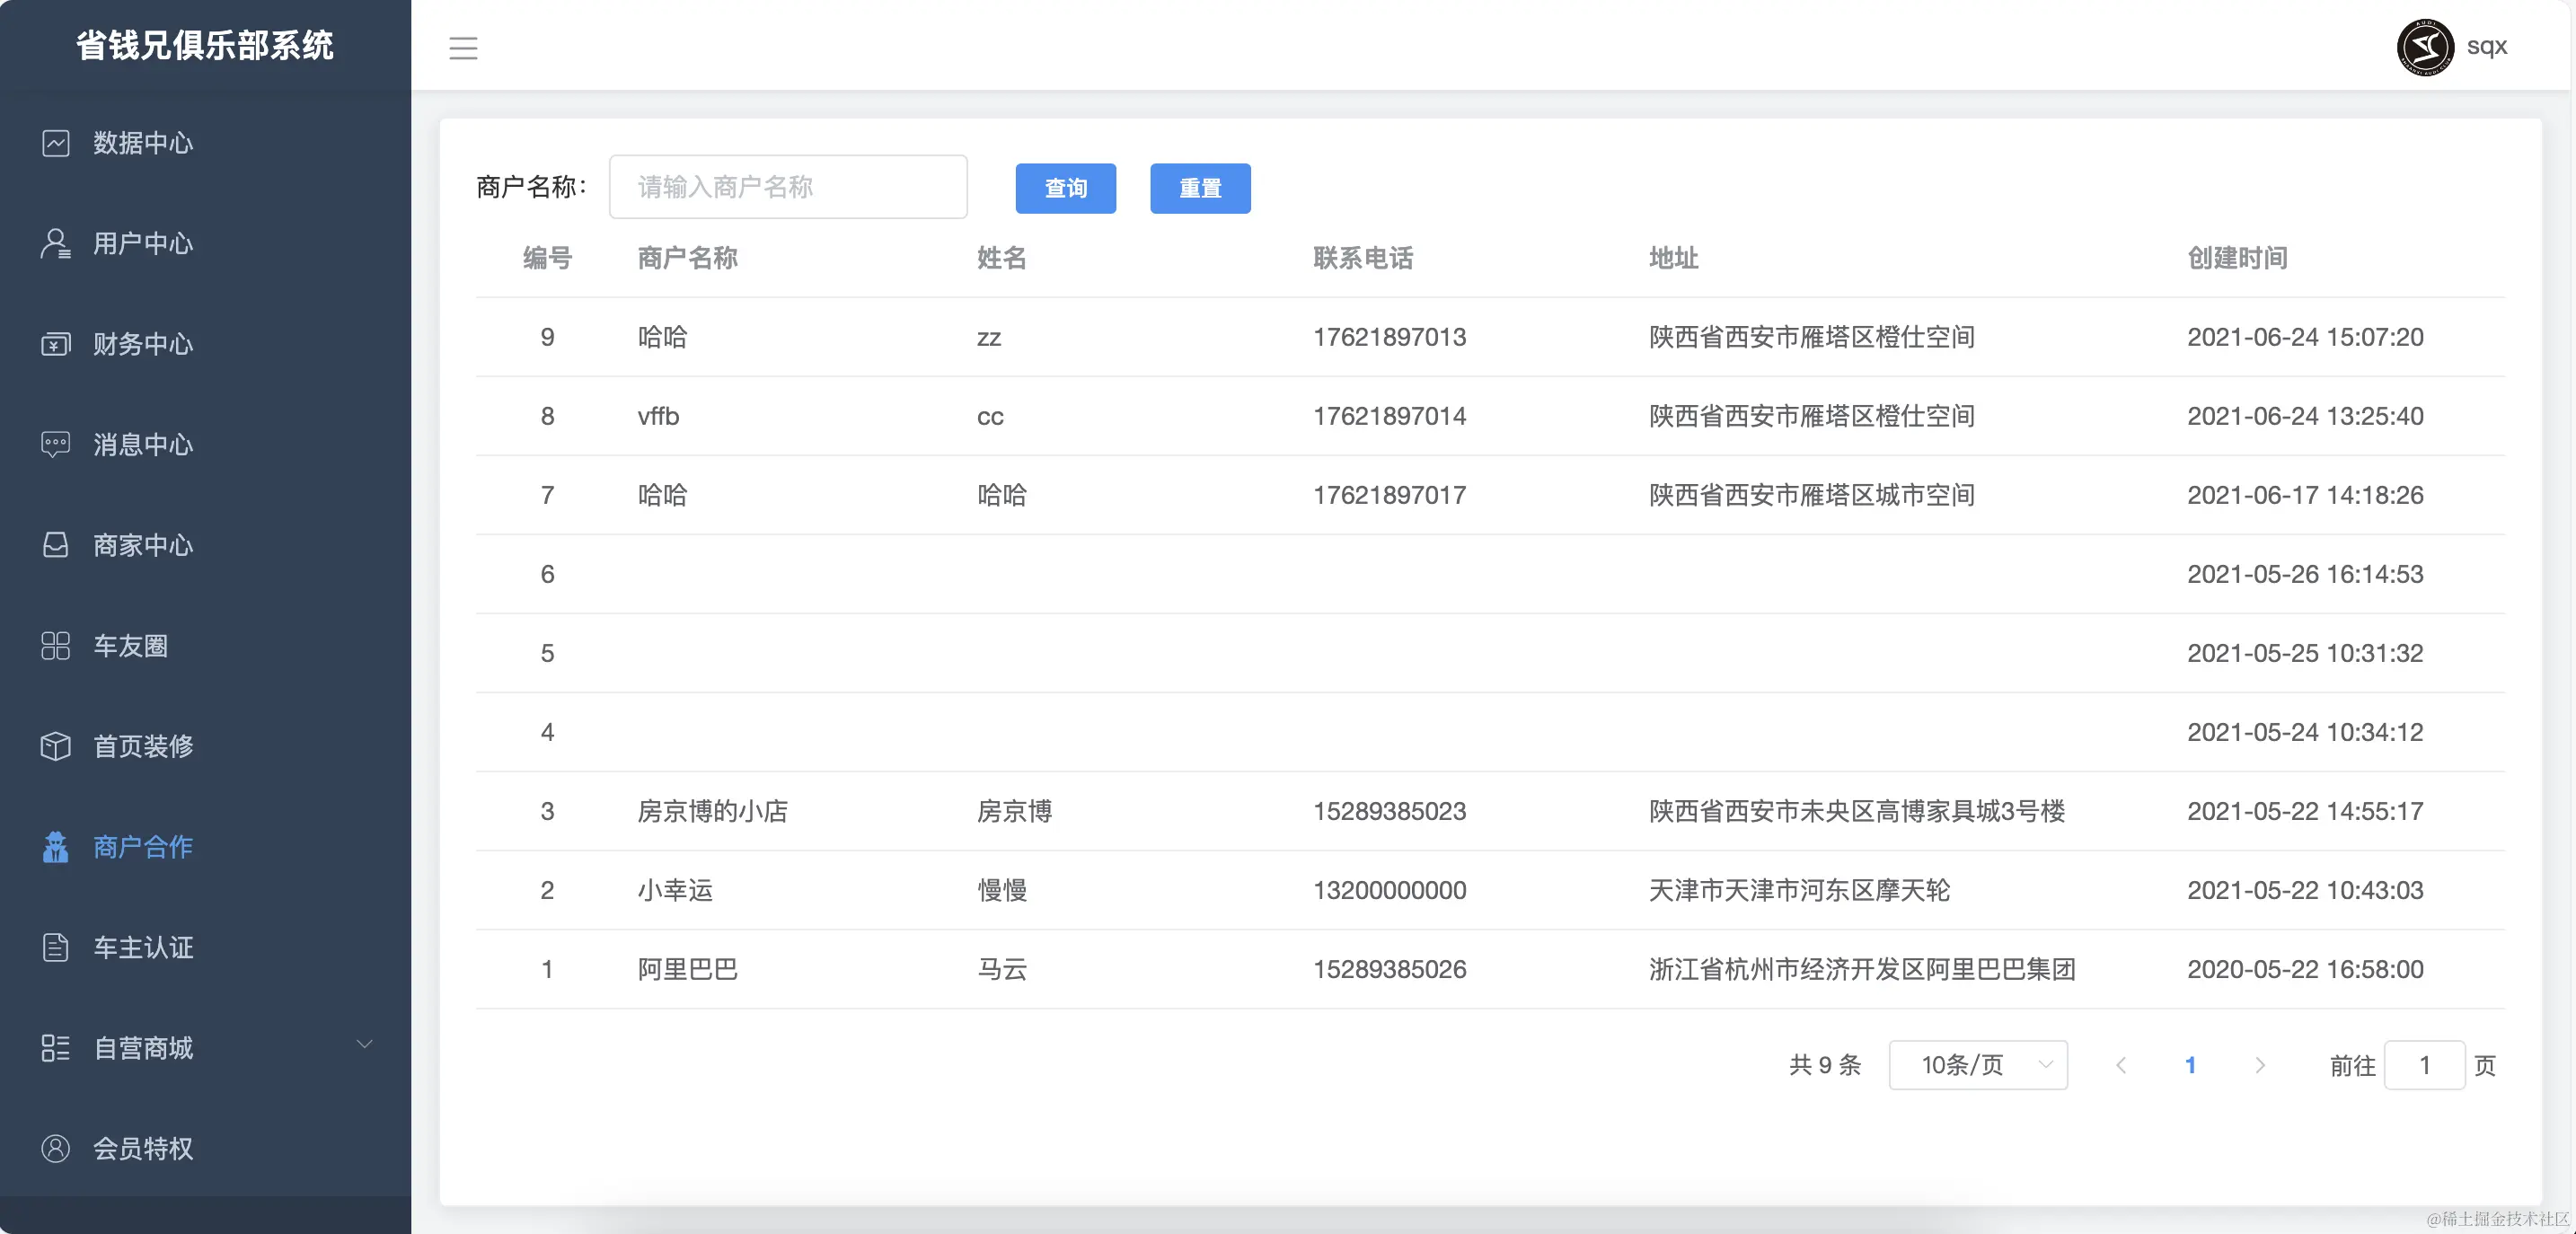Click the 用户中心 person icon
The height and width of the screenshot is (1234, 2576).
pos(56,244)
